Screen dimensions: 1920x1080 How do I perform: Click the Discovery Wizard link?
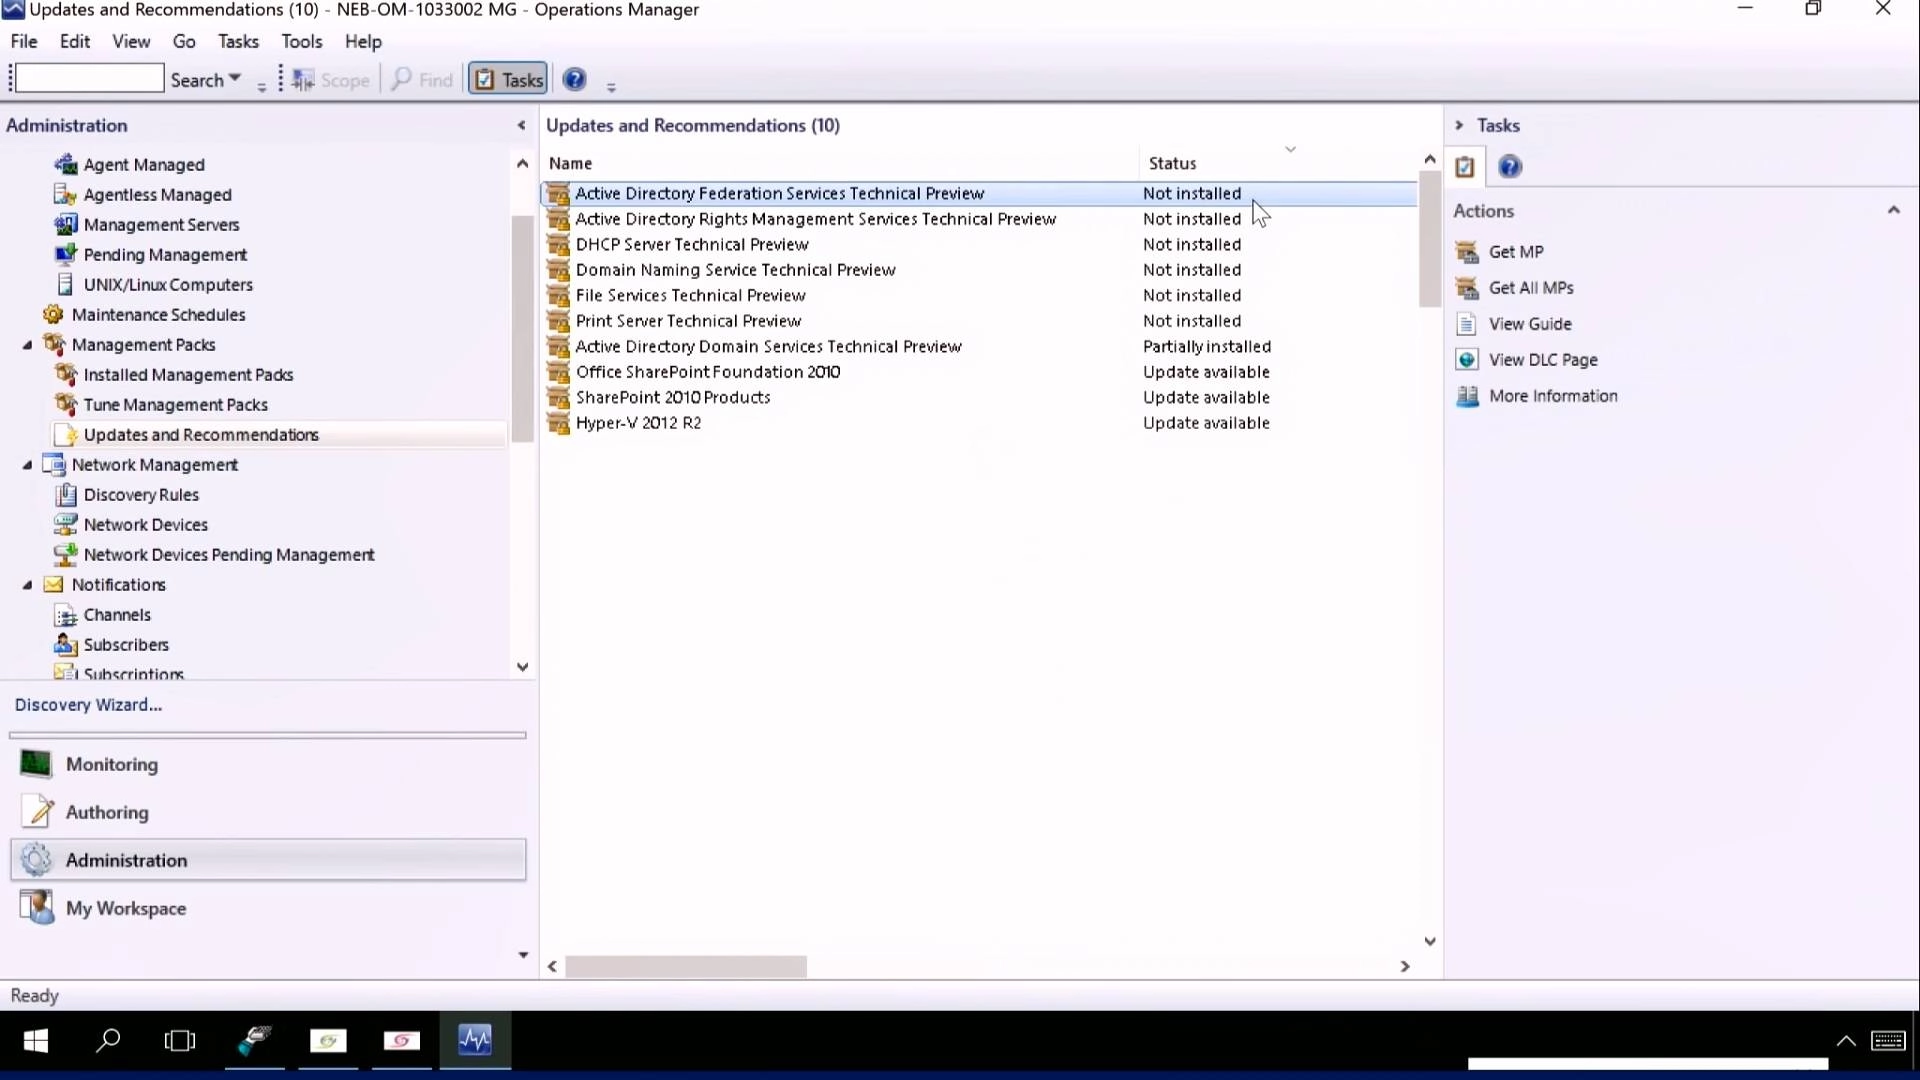click(88, 705)
